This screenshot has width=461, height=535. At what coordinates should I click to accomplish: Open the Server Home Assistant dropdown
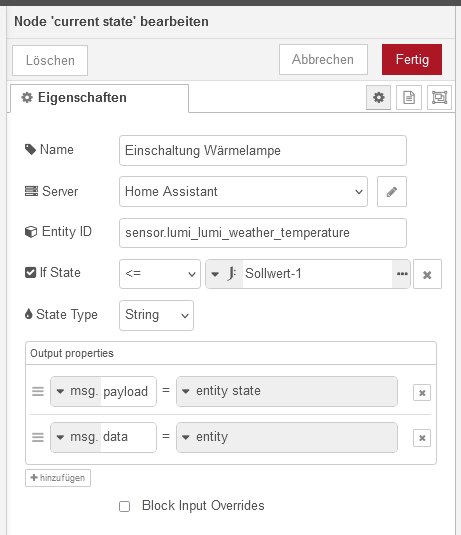[243, 191]
